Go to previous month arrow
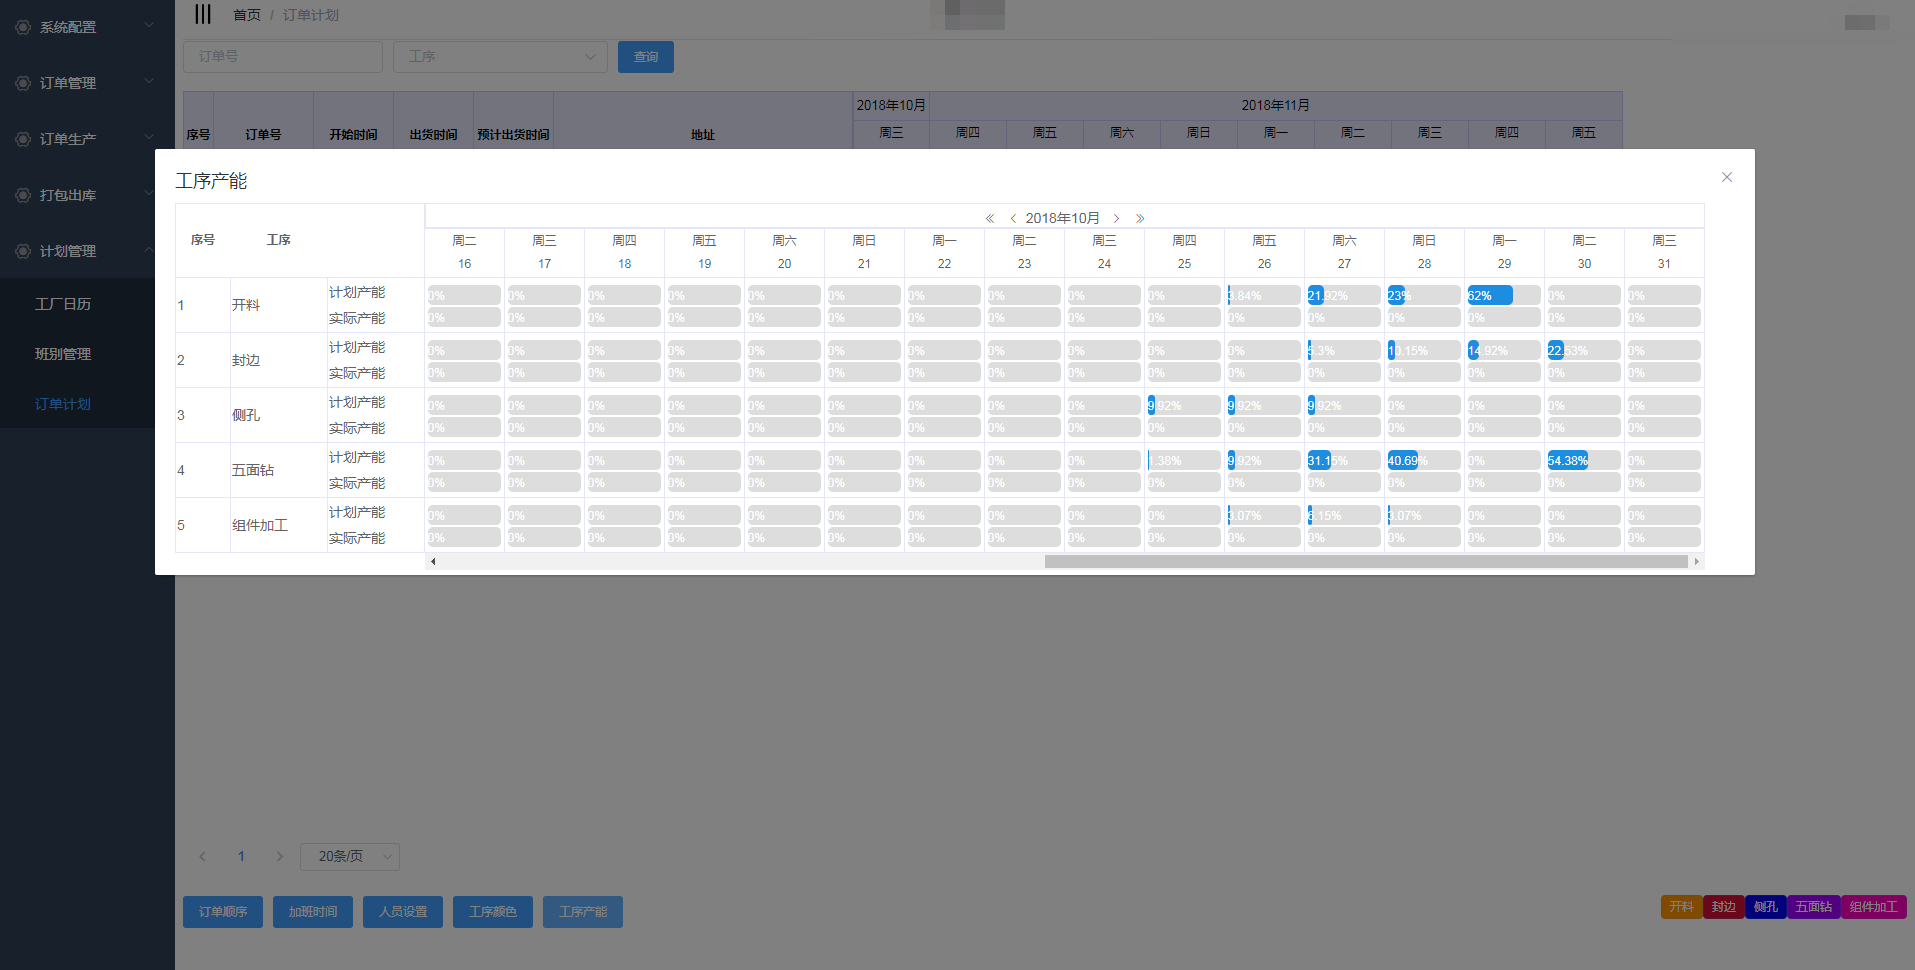 tap(1013, 218)
